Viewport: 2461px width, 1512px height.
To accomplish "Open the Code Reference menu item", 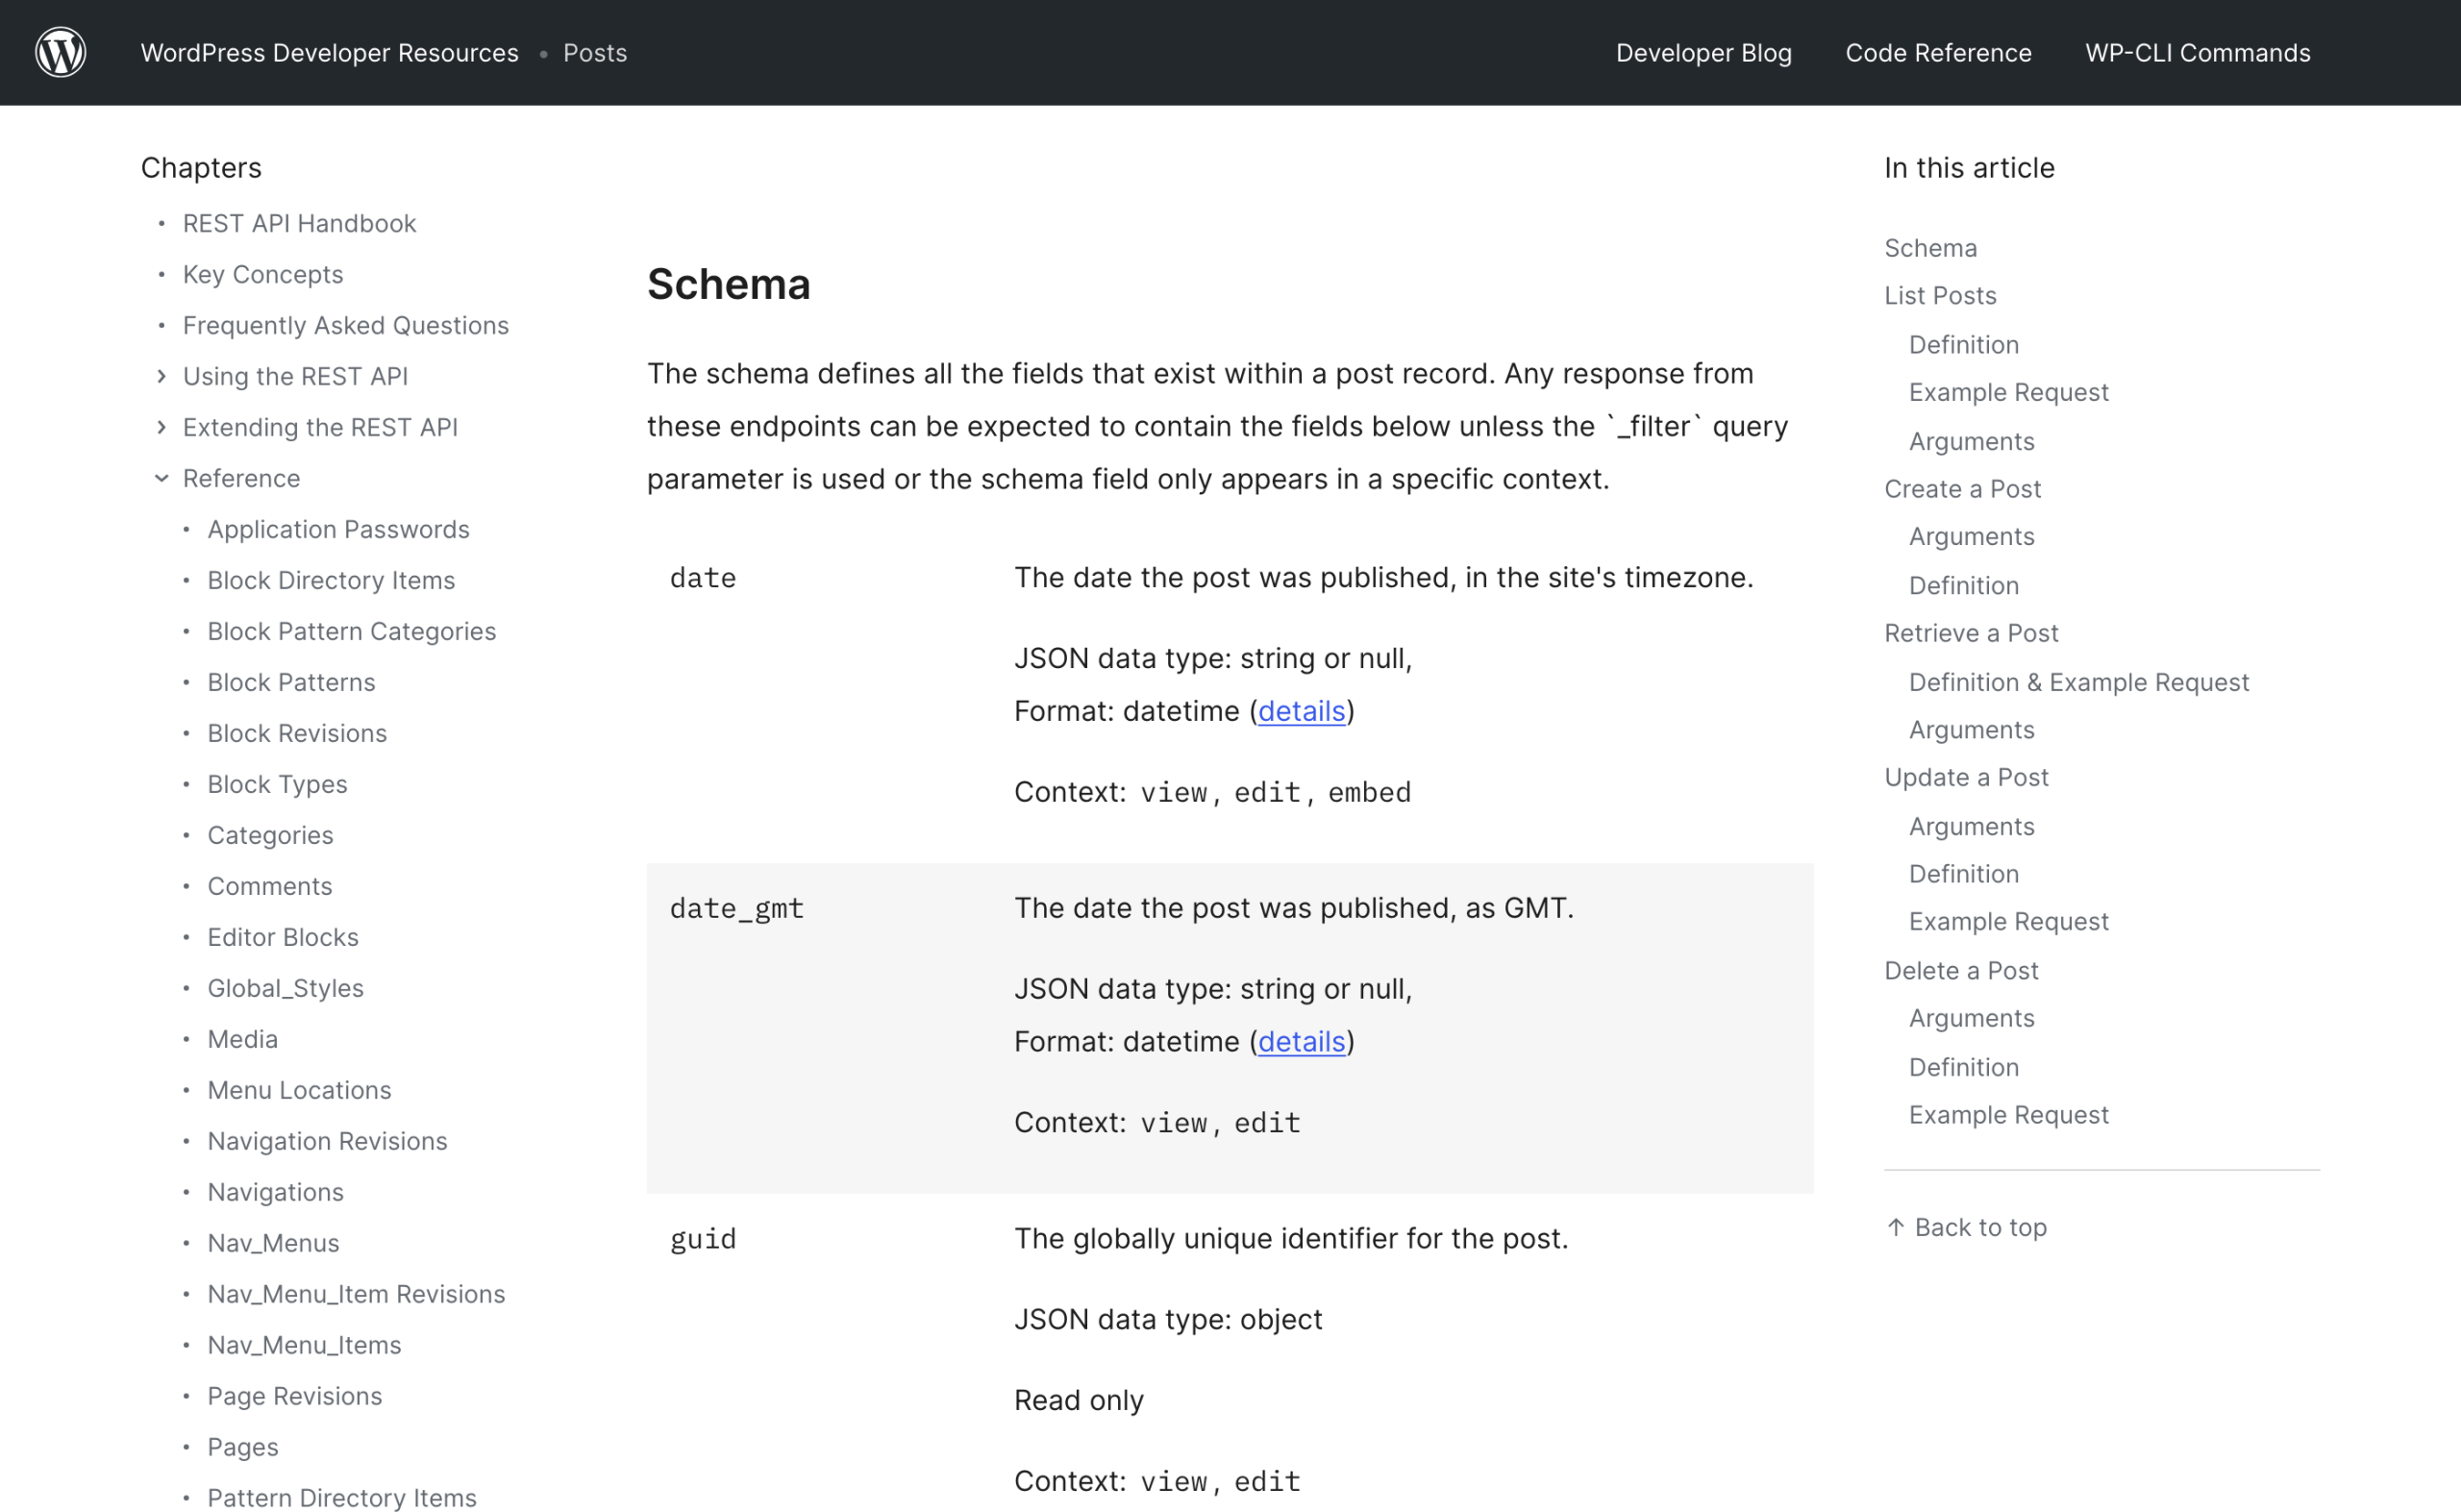I will [1938, 53].
